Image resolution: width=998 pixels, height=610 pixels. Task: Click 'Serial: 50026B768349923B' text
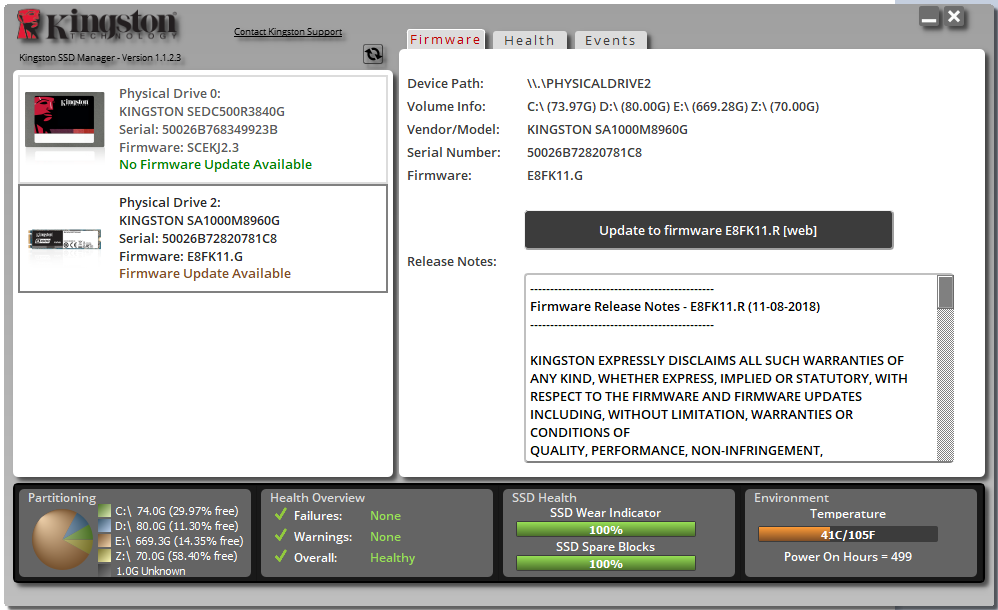tap(199, 129)
